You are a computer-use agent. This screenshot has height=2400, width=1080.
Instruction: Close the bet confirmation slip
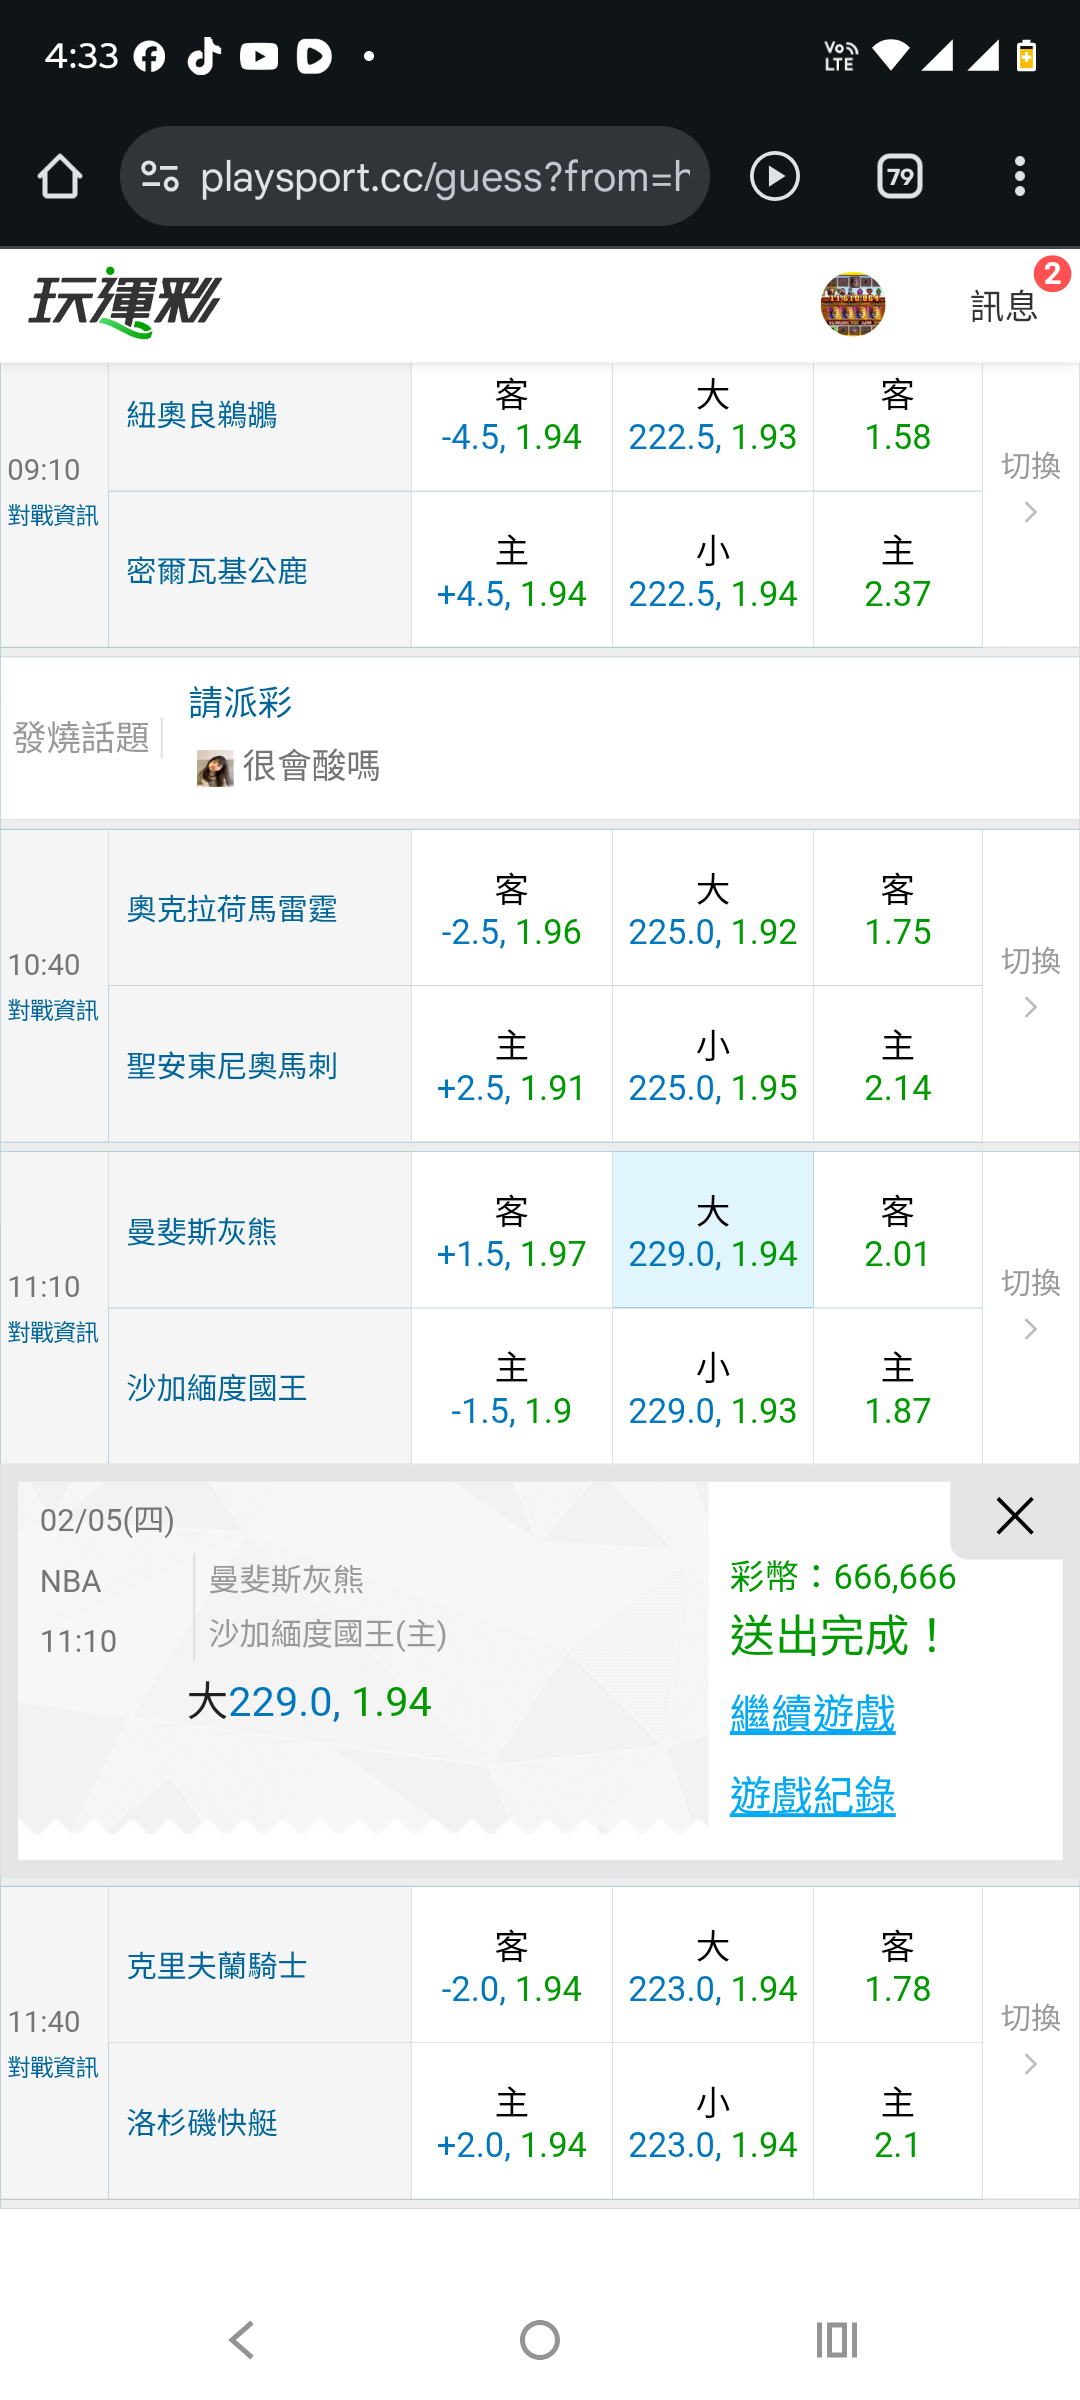coord(1014,1516)
